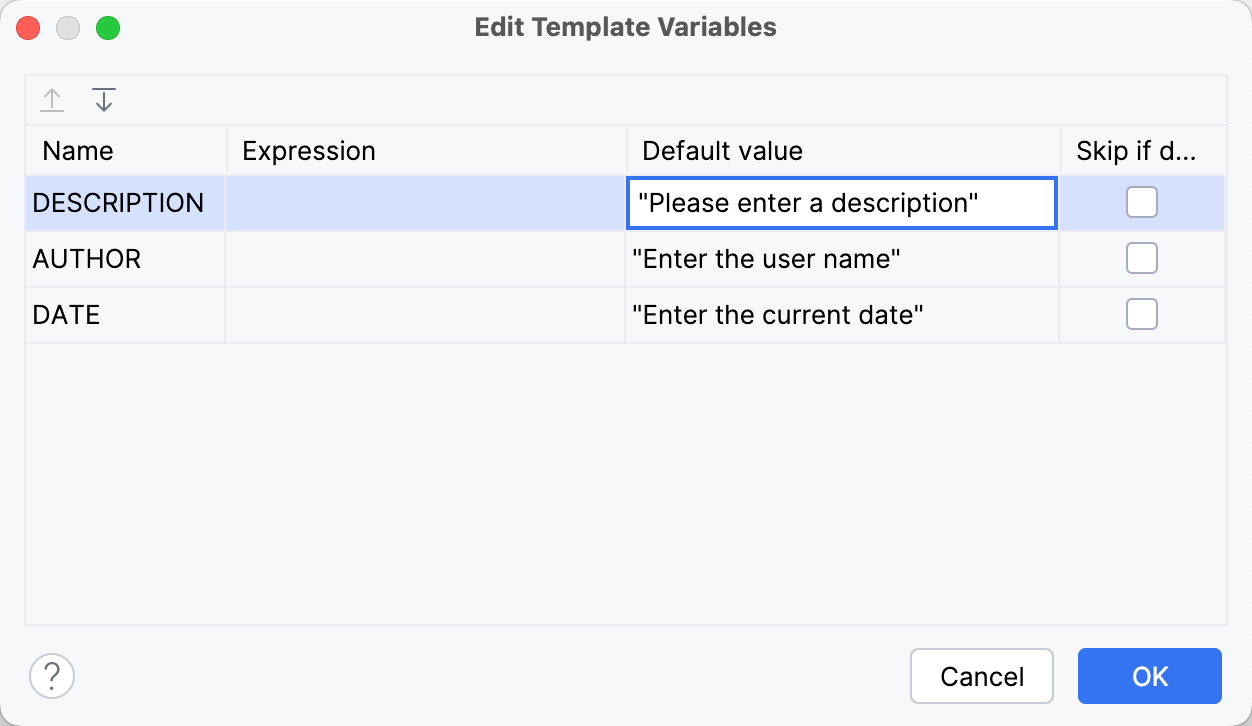Edit the default value field for DESCRIPTION
The width and height of the screenshot is (1252, 726).
pyautogui.click(x=840, y=202)
